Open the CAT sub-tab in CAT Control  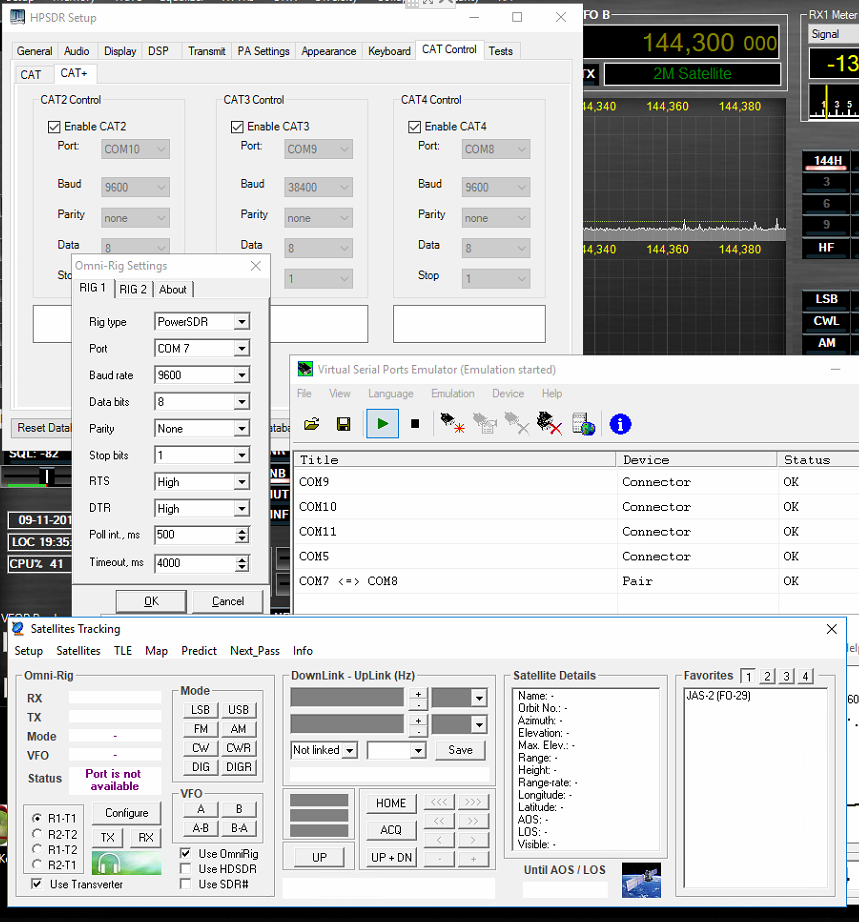click(x=31, y=75)
